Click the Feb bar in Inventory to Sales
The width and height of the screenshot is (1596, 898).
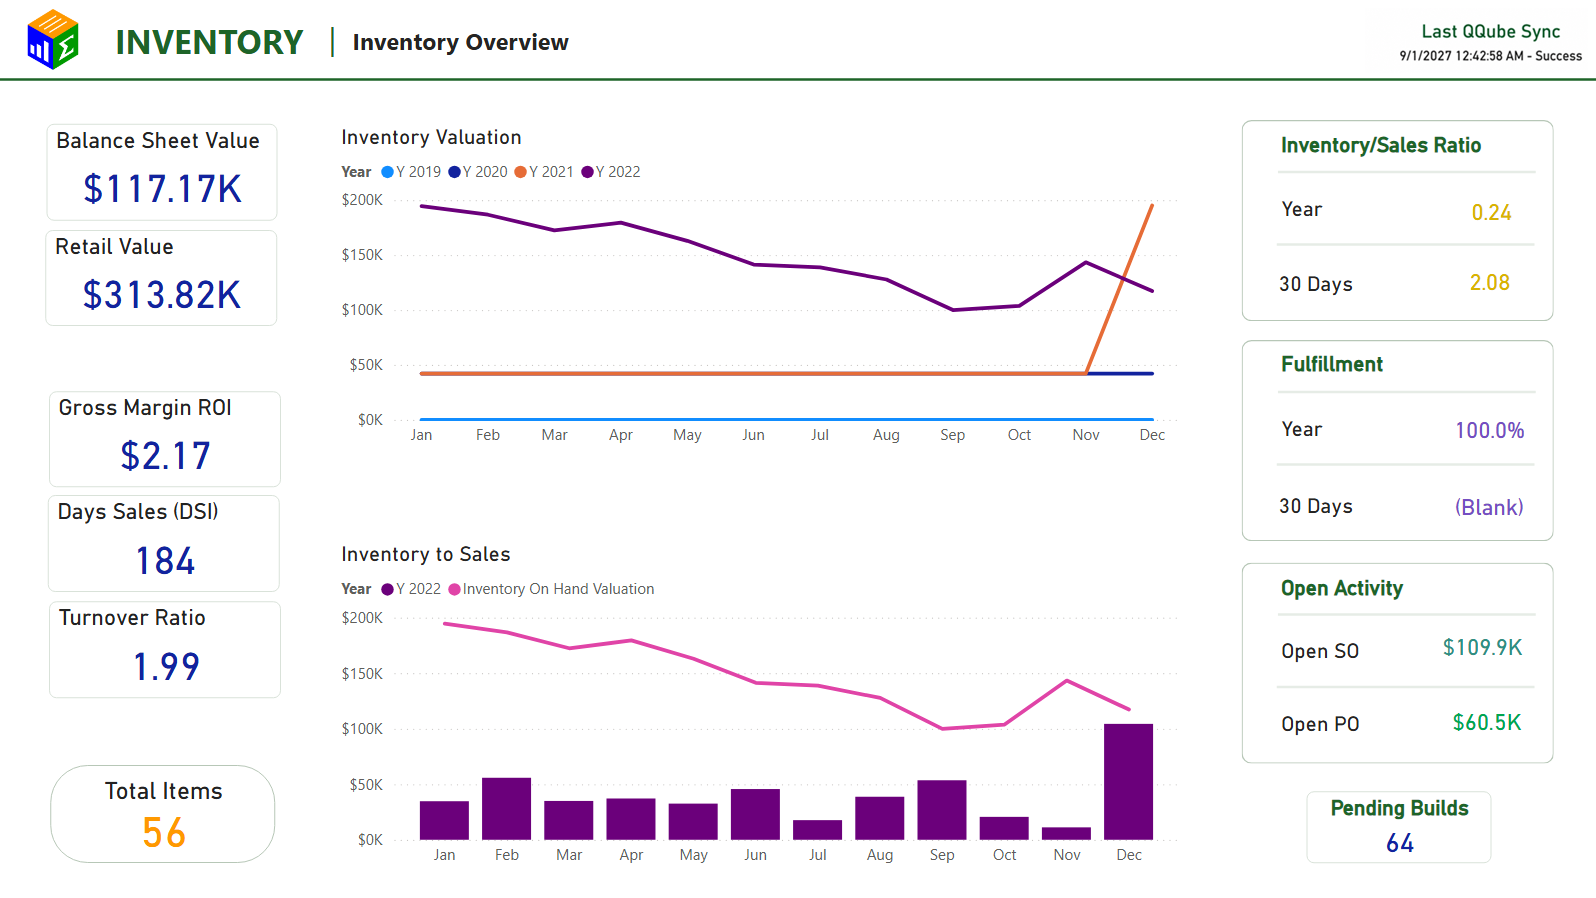click(507, 809)
